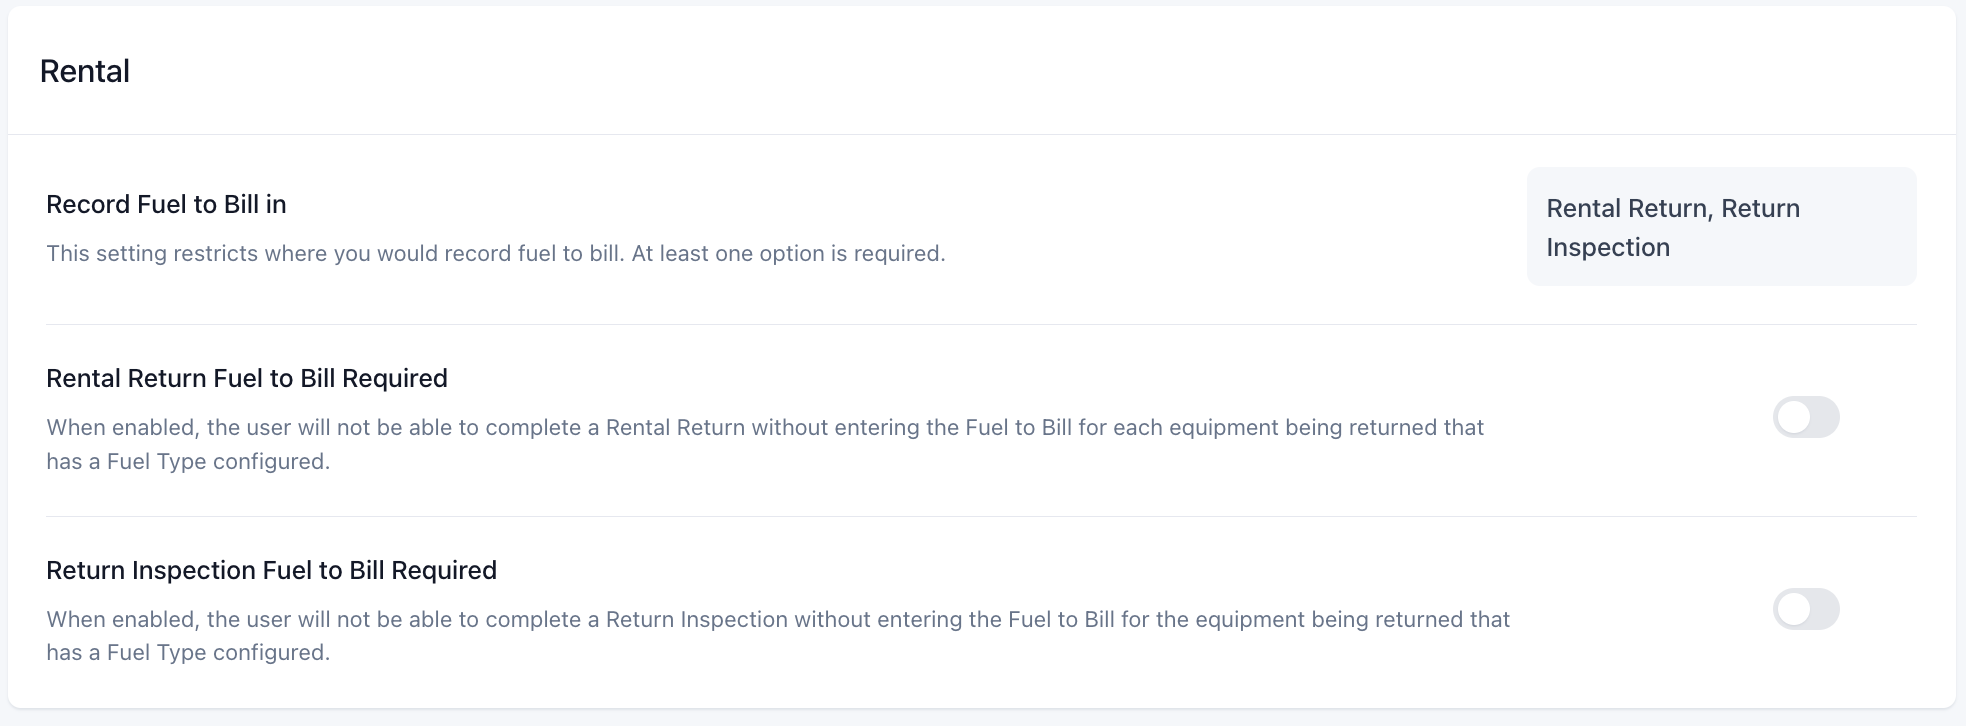Click the divider line below the Rental heading
Viewport: 1966px width, 726px height.
click(980, 134)
